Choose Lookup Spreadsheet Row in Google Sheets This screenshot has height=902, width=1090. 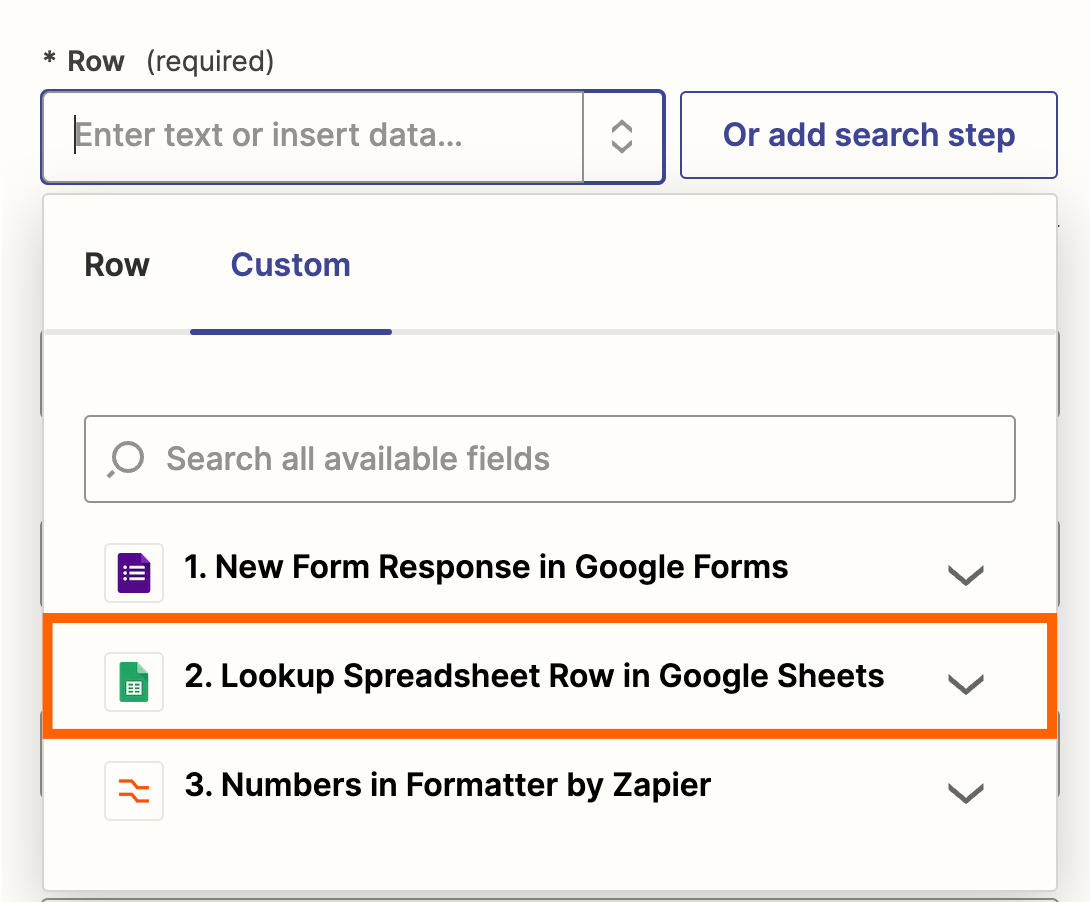[x=534, y=676]
